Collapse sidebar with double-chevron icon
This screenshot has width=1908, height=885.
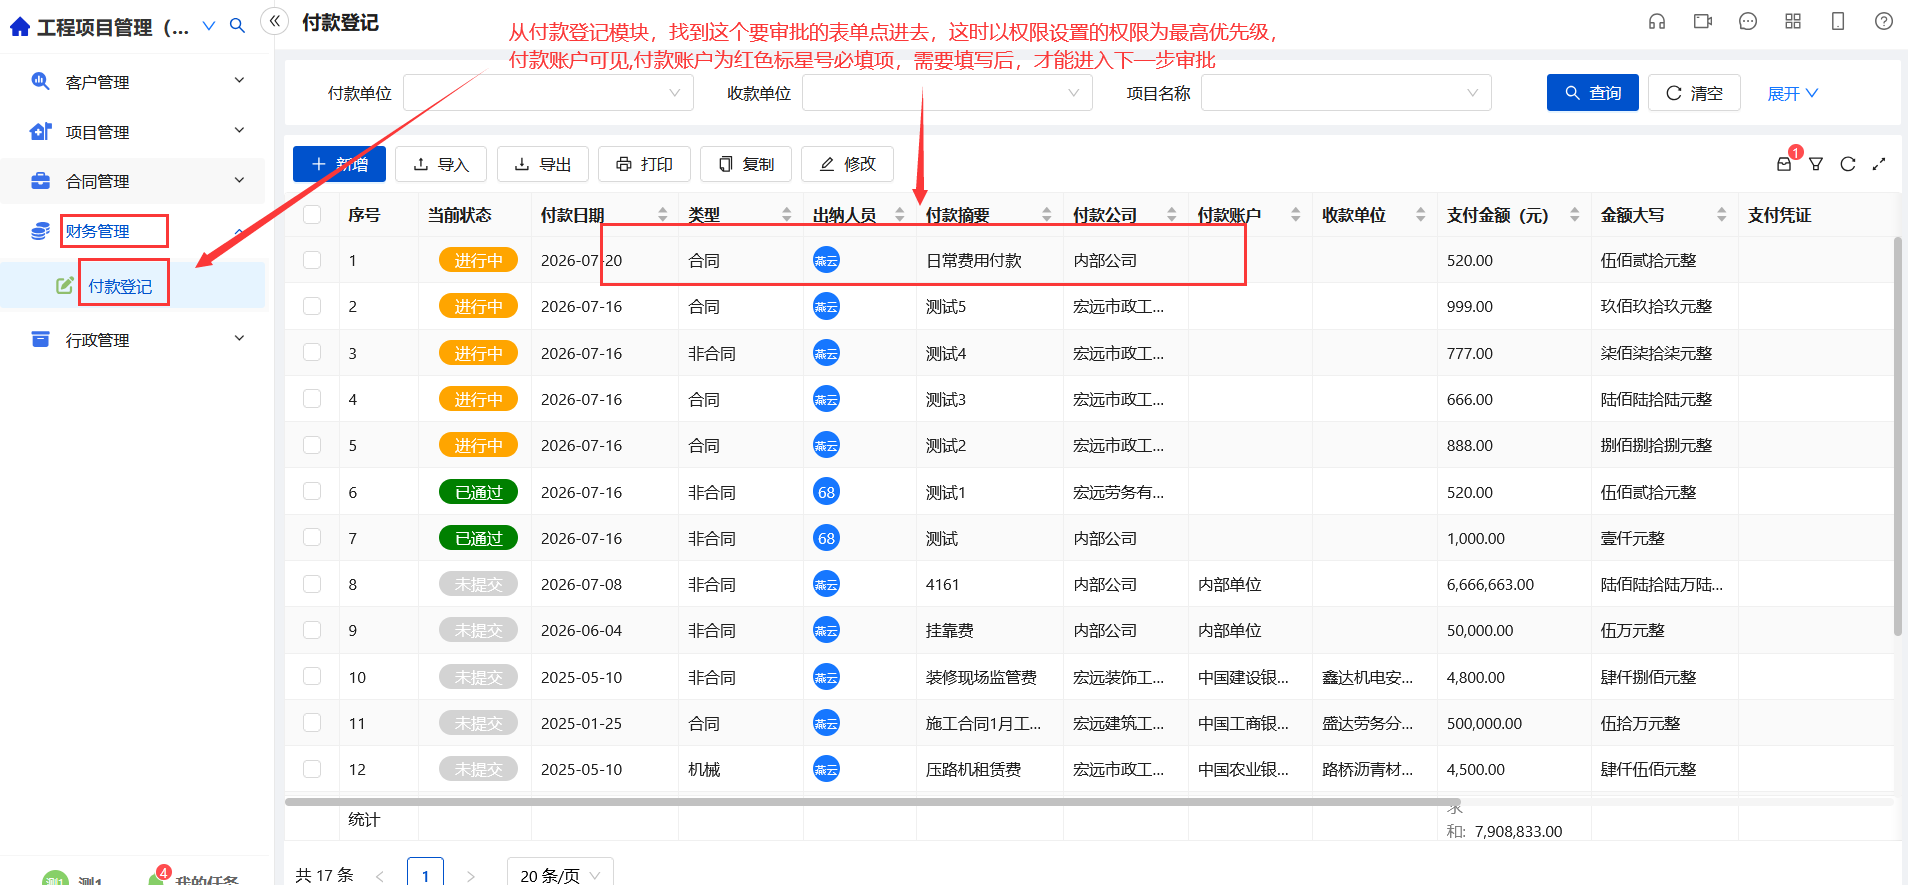click(275, 21)
